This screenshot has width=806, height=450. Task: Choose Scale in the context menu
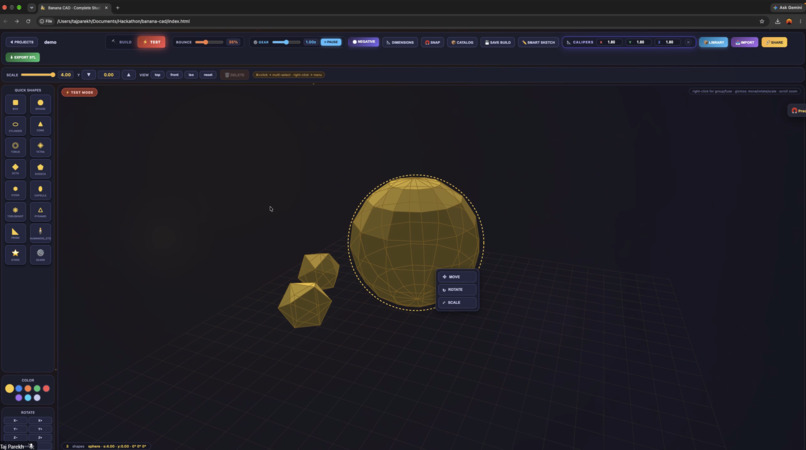(457, 302)
